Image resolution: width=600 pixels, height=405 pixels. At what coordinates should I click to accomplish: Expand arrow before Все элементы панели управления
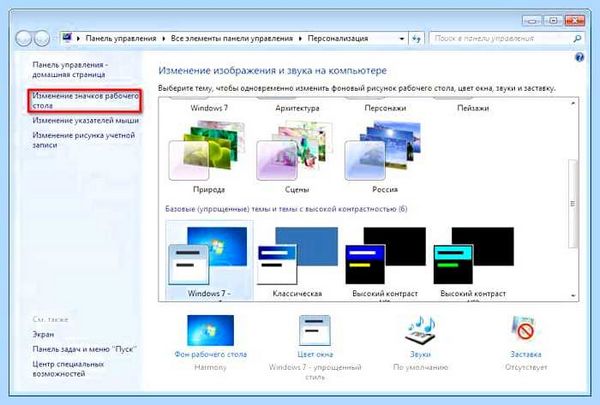pyautogui.click(x=164, y=39)
